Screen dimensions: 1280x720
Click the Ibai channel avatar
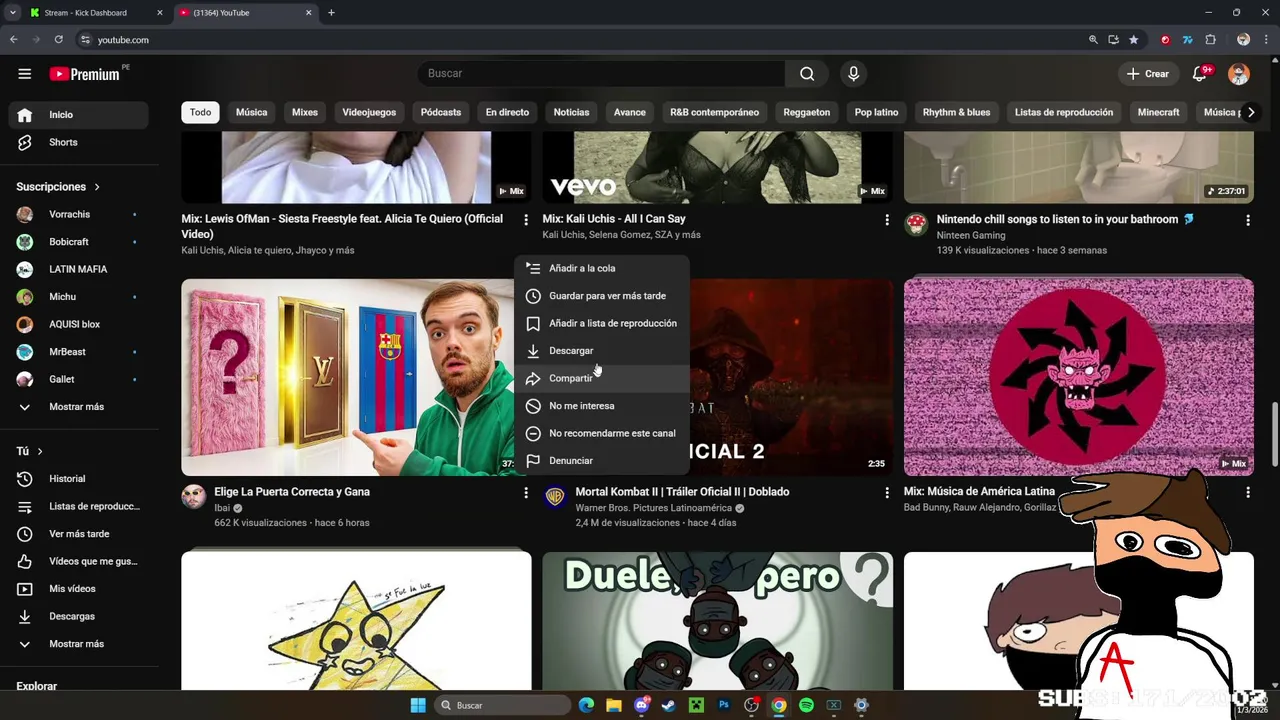tap(194, 497)
